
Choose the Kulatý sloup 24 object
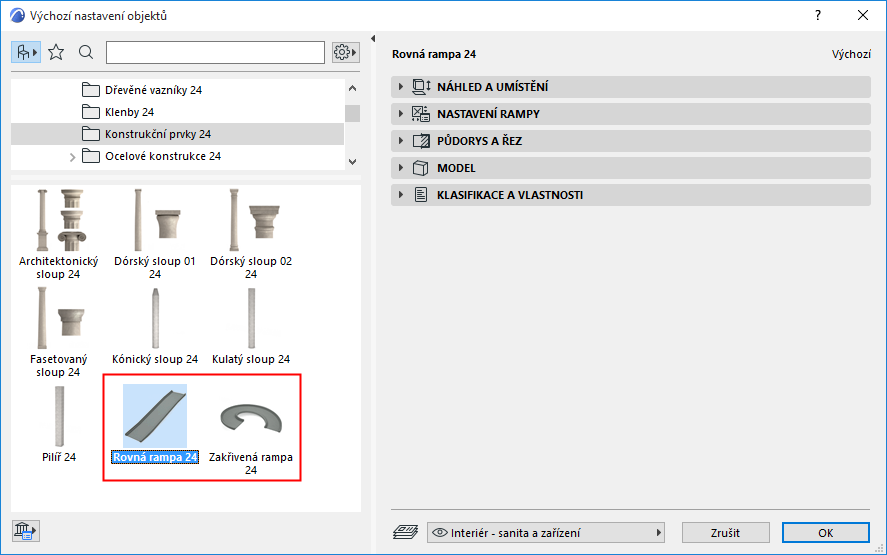pos(251,326)
